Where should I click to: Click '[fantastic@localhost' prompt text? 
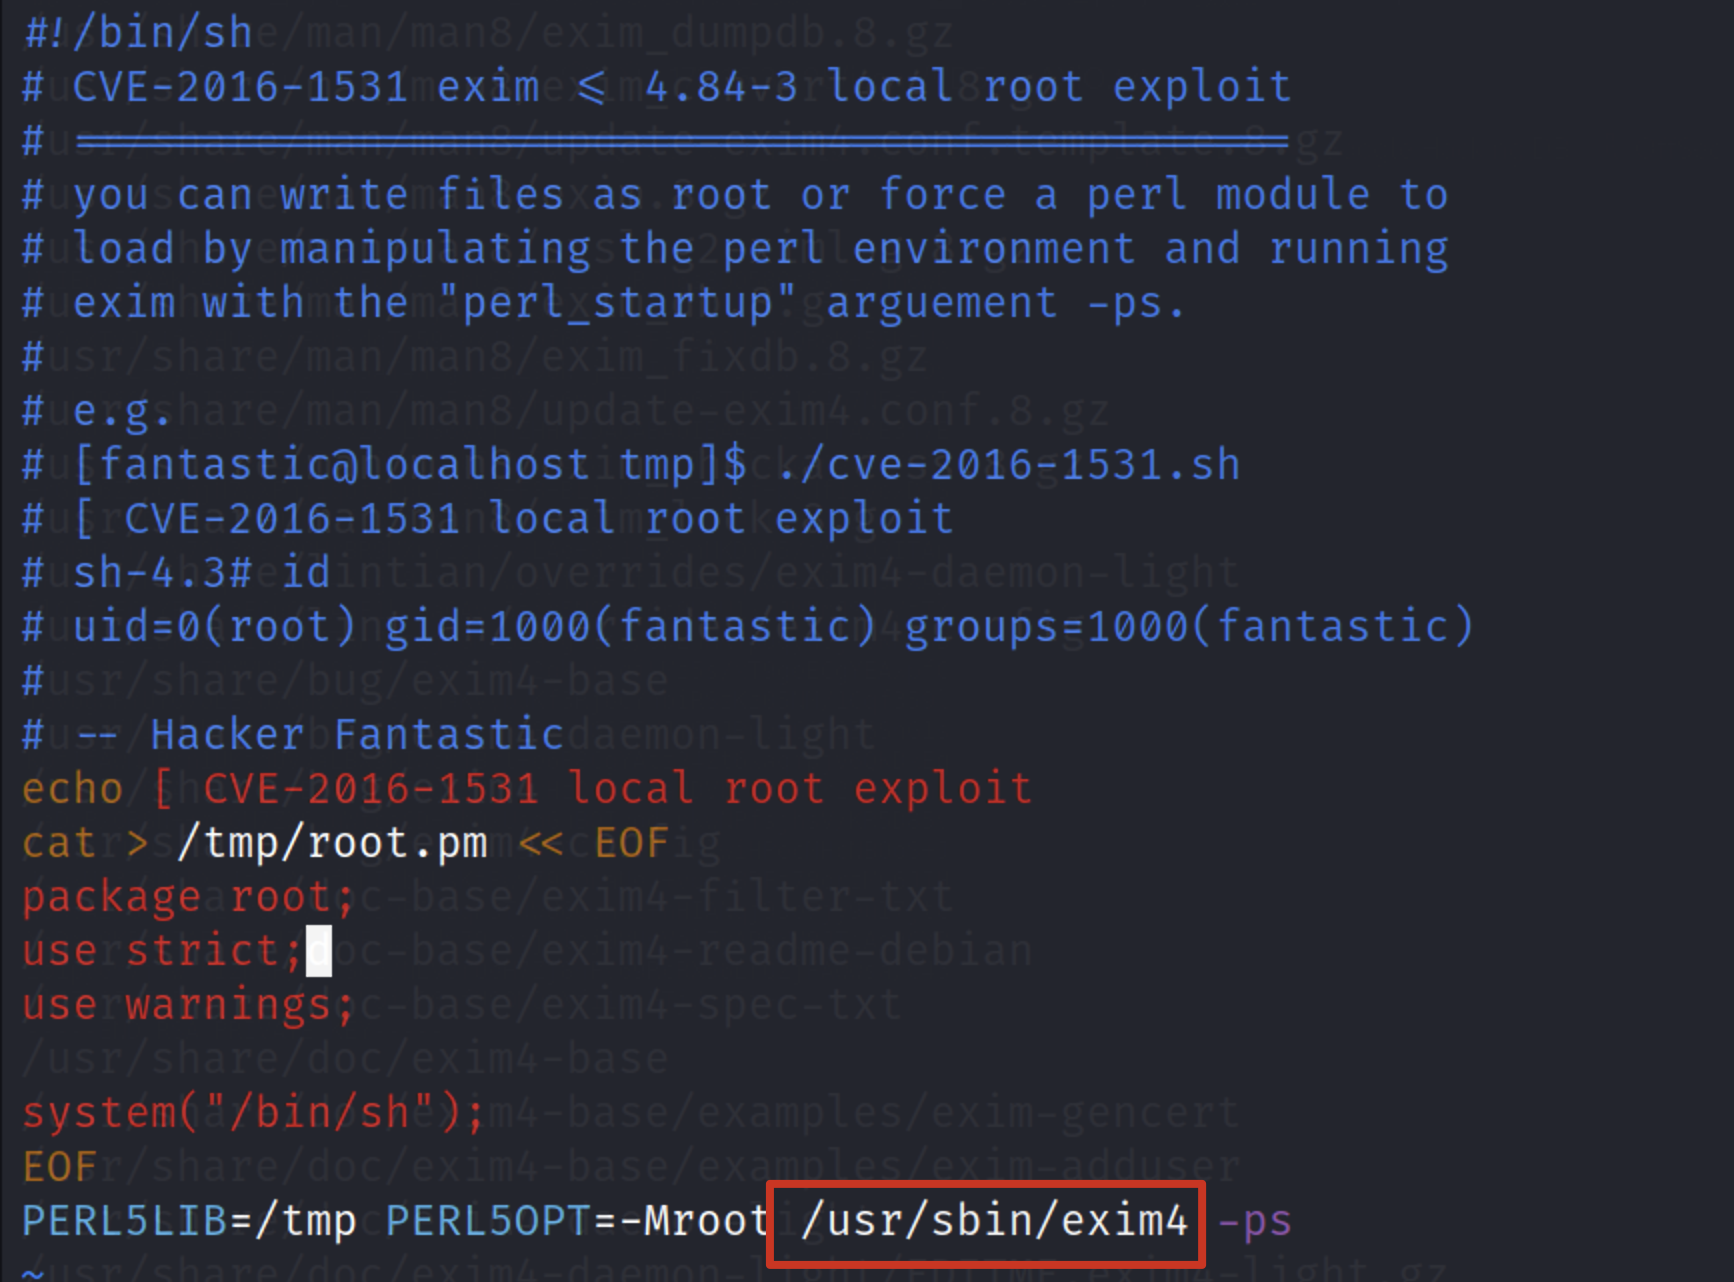332,465
